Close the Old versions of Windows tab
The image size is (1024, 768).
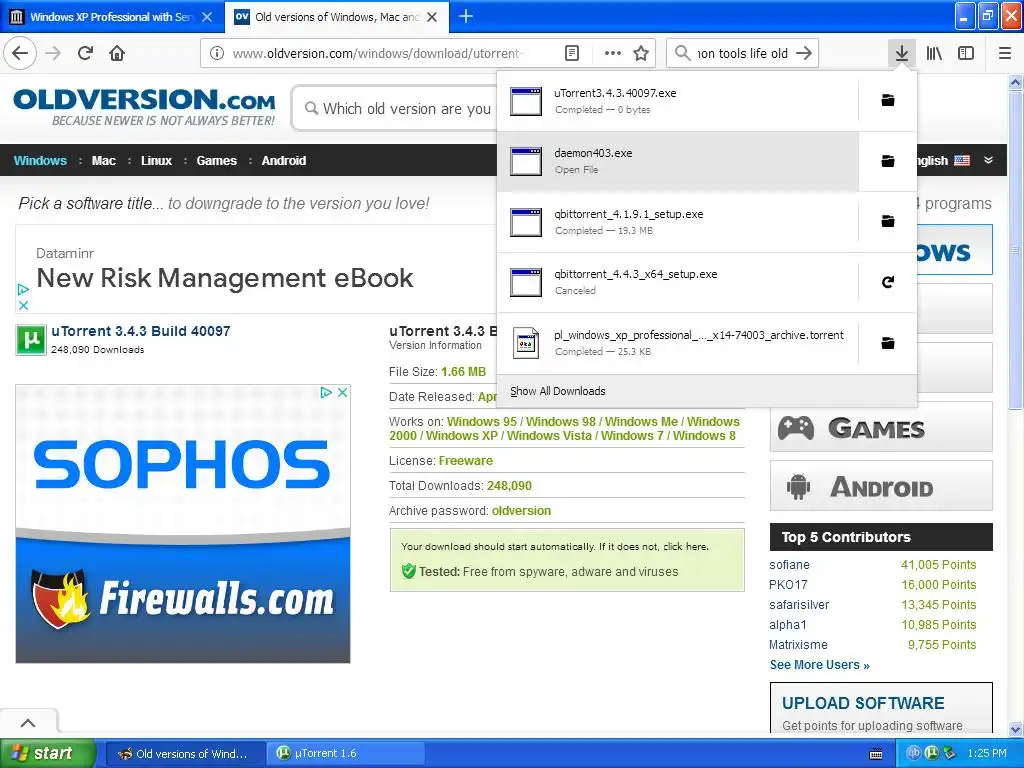click(432, 17)
